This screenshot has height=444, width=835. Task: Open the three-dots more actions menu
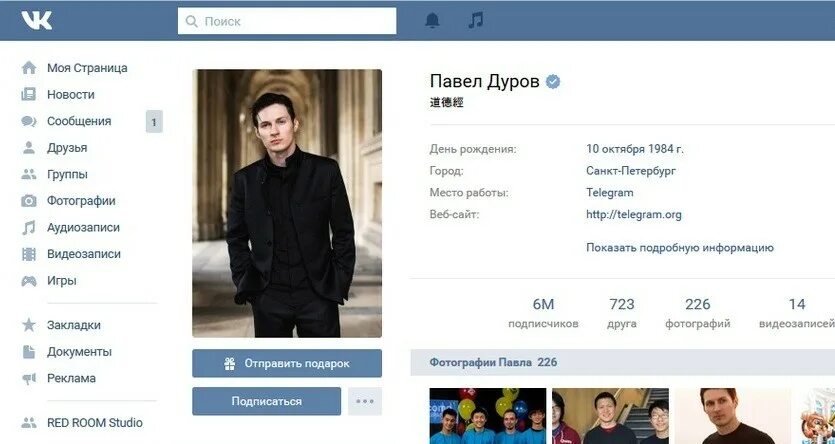365,401
